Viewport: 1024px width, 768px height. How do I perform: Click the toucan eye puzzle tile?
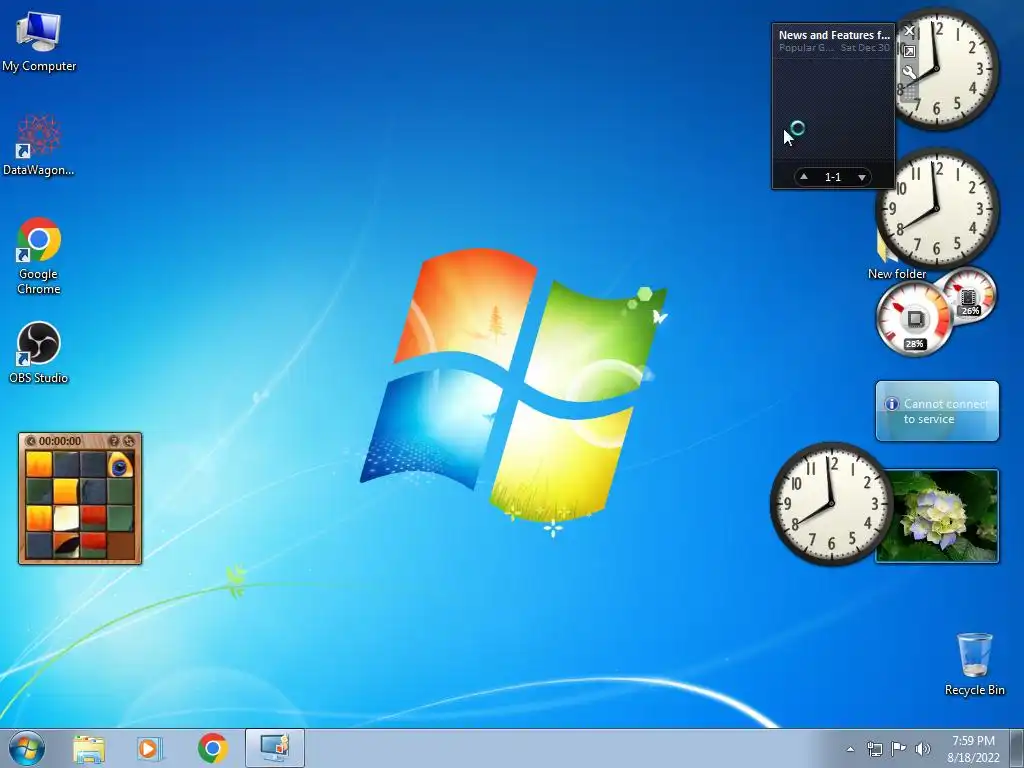[x=120, y=465]
